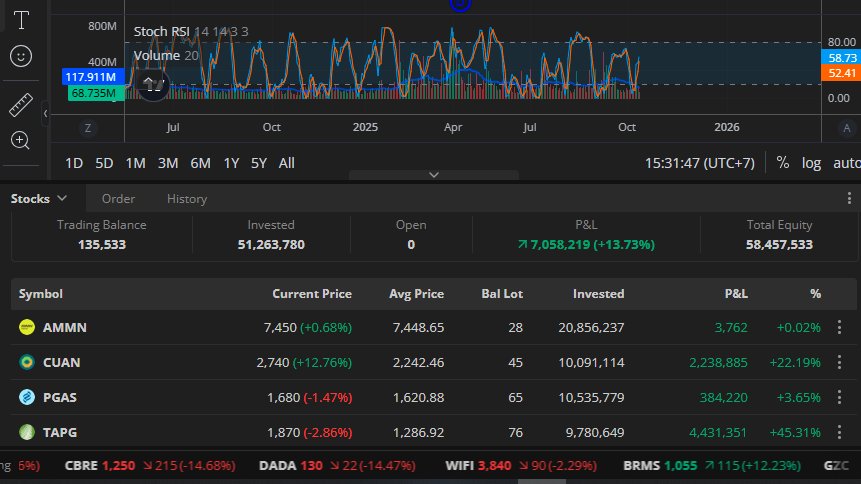Set chart range to 1D
This screenshot has height=484, width=861.
(x=74, y=163)
